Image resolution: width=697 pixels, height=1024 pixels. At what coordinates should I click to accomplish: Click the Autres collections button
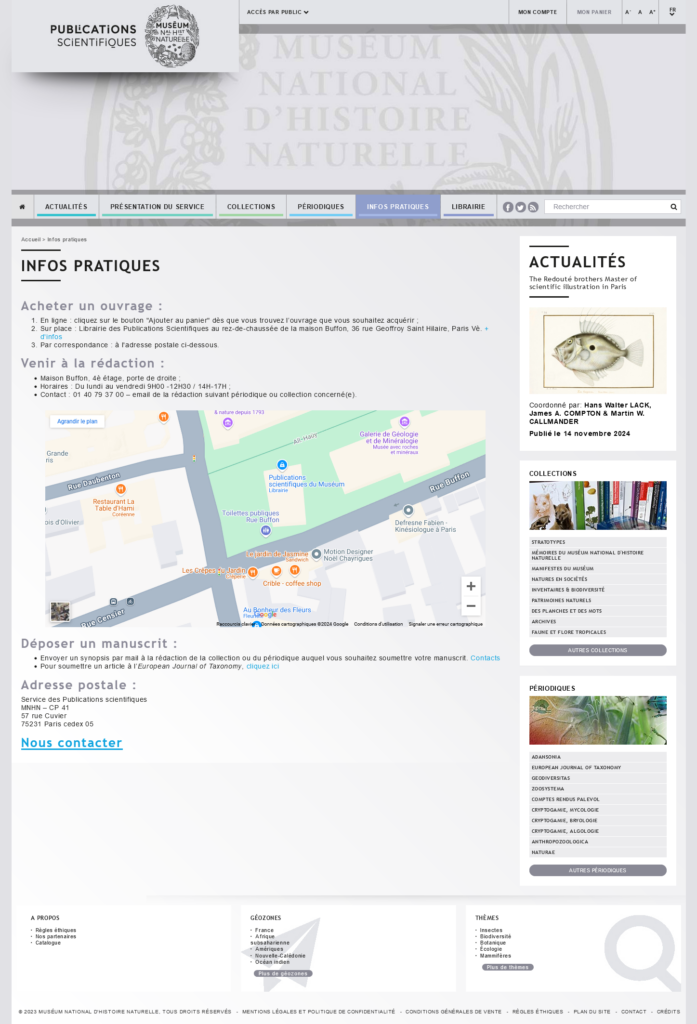tap(598, 650)
